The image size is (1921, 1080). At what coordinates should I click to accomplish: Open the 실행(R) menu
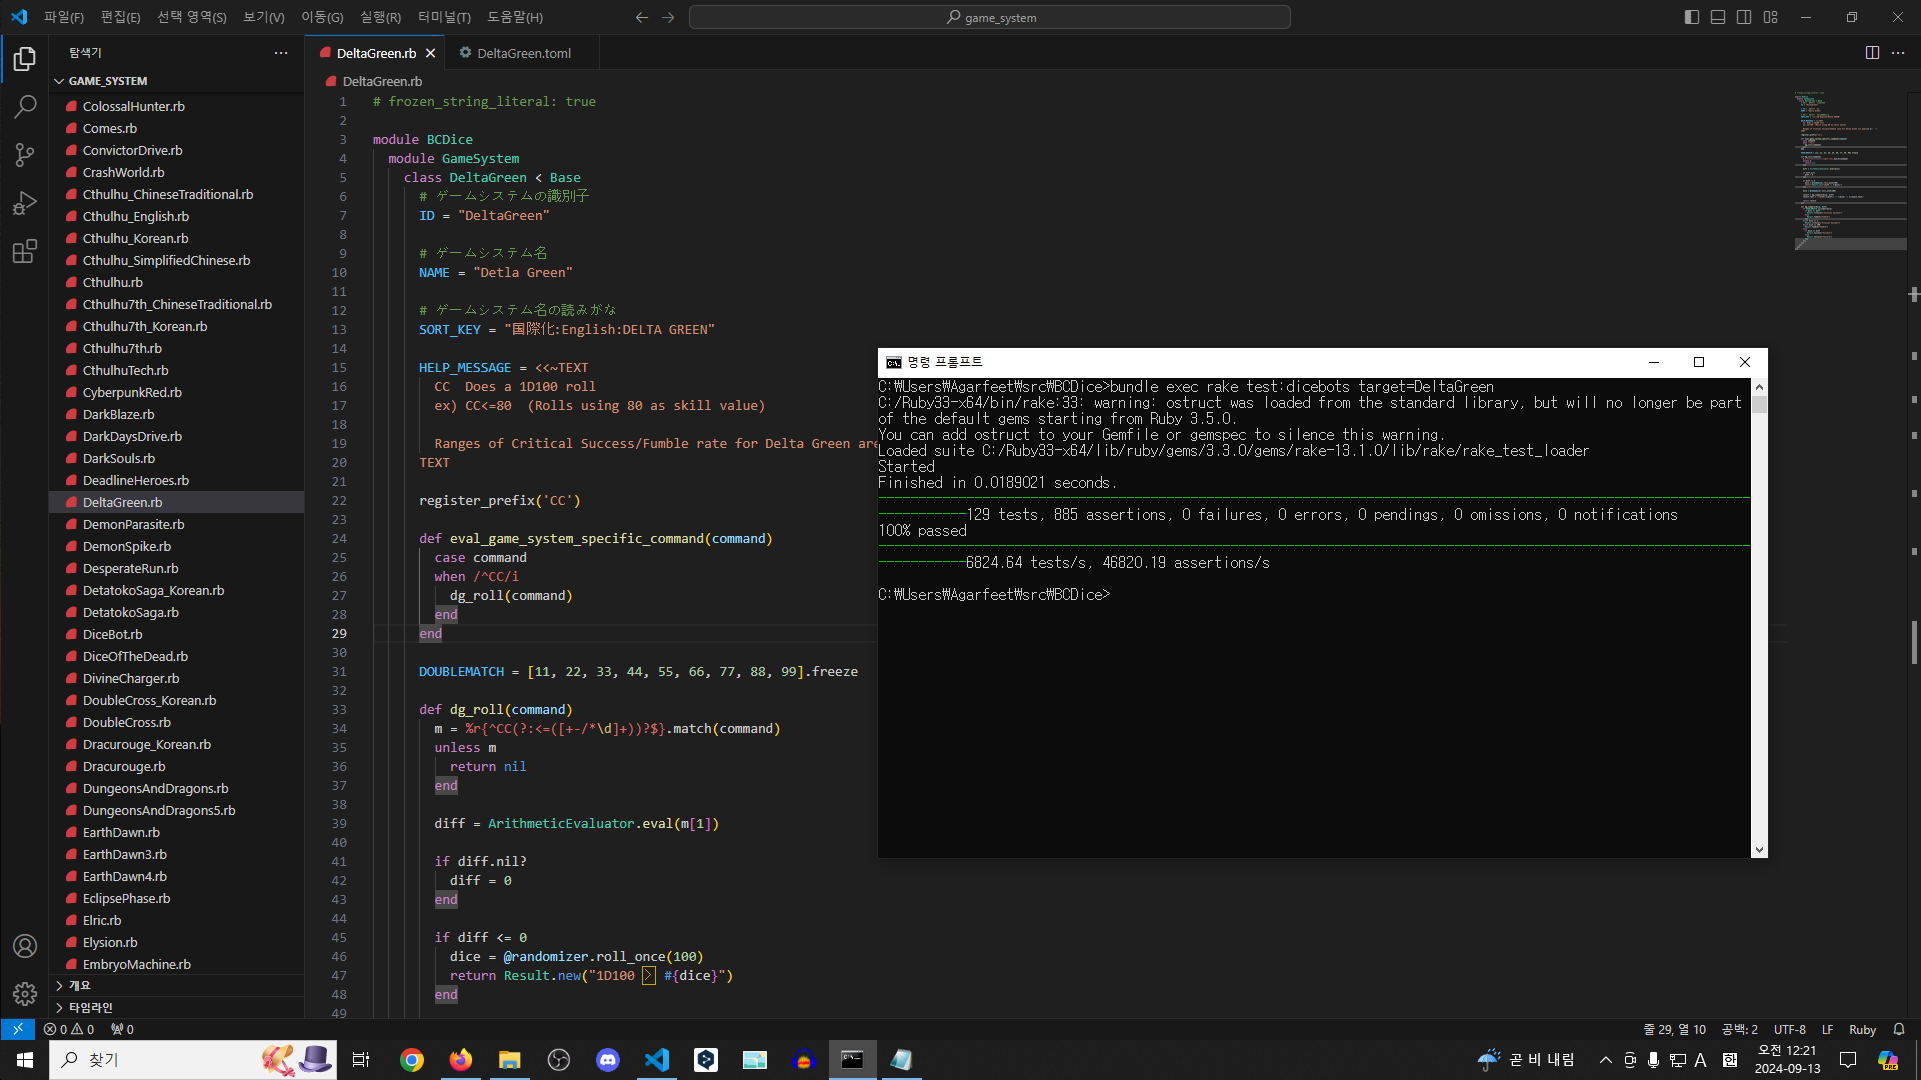point(380,17)
